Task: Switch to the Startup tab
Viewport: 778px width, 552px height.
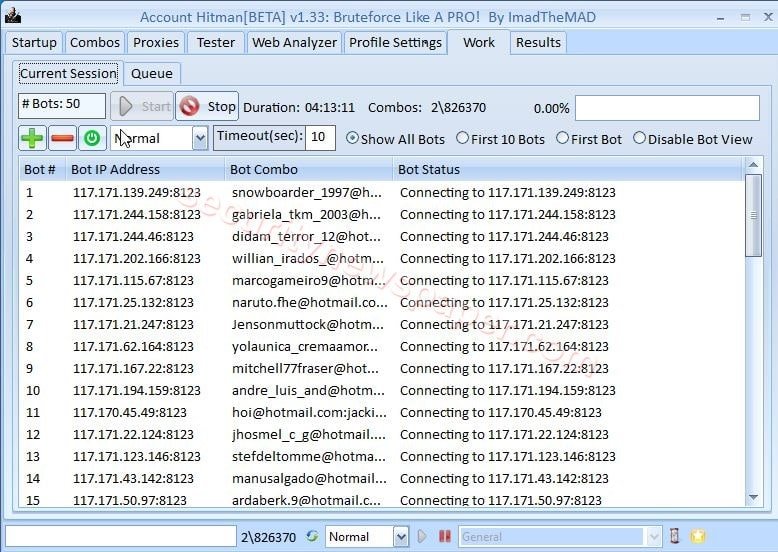Action: coord(34,43)
